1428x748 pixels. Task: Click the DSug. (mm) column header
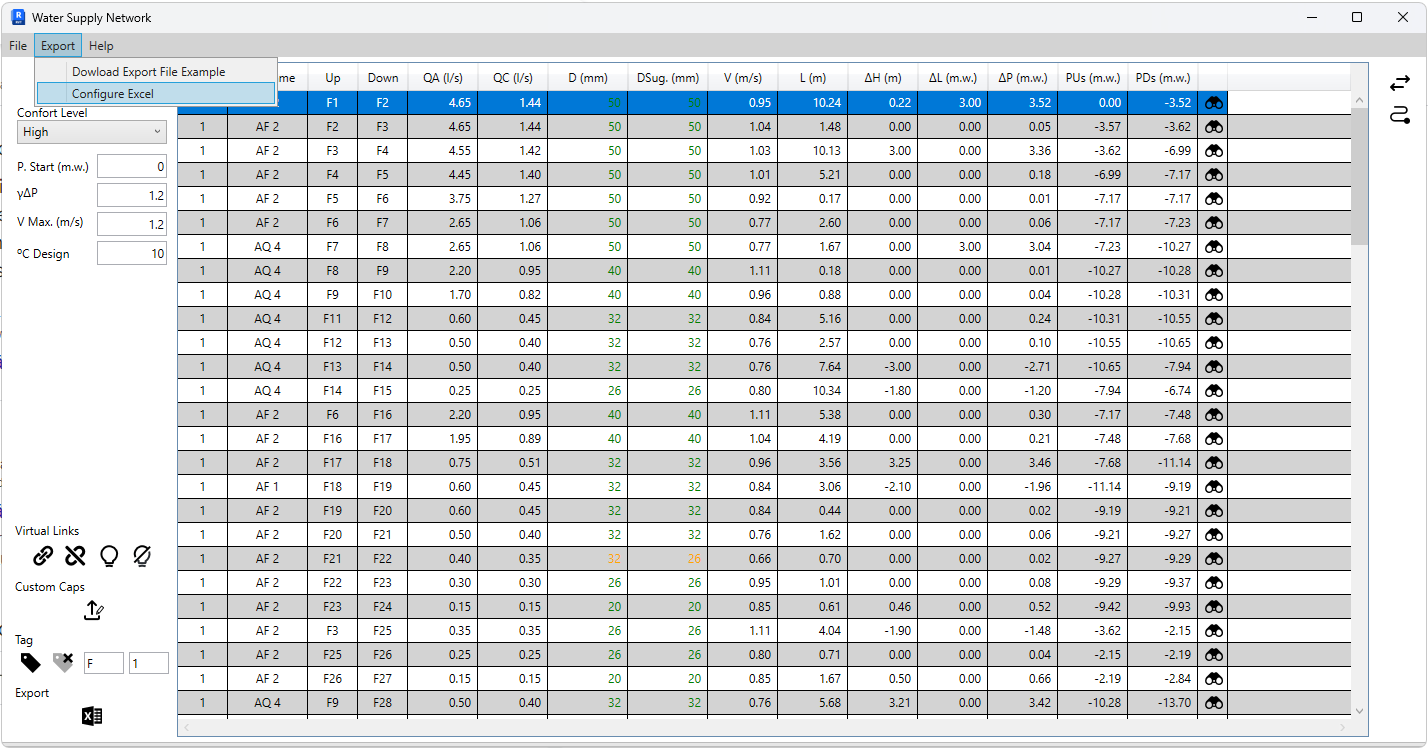coord(667,78)
